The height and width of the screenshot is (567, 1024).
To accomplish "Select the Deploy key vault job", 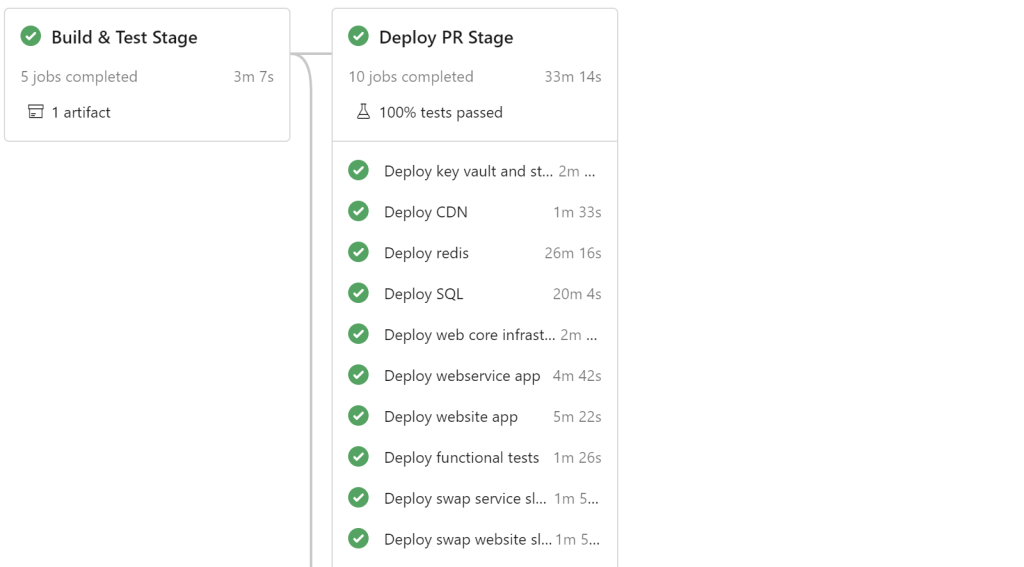I will point(467,171).
